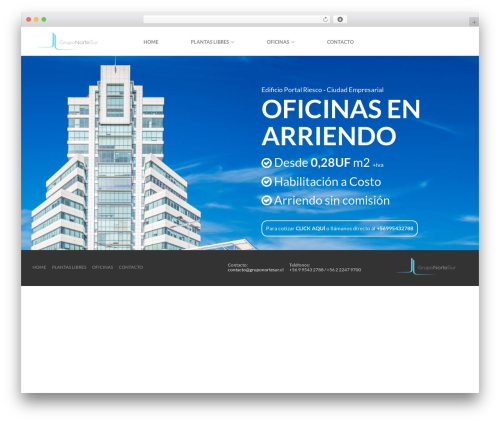Click the Desde 0,28UF m2 text
This screenshot has height=423, width=500.
(x=328, y=163)
